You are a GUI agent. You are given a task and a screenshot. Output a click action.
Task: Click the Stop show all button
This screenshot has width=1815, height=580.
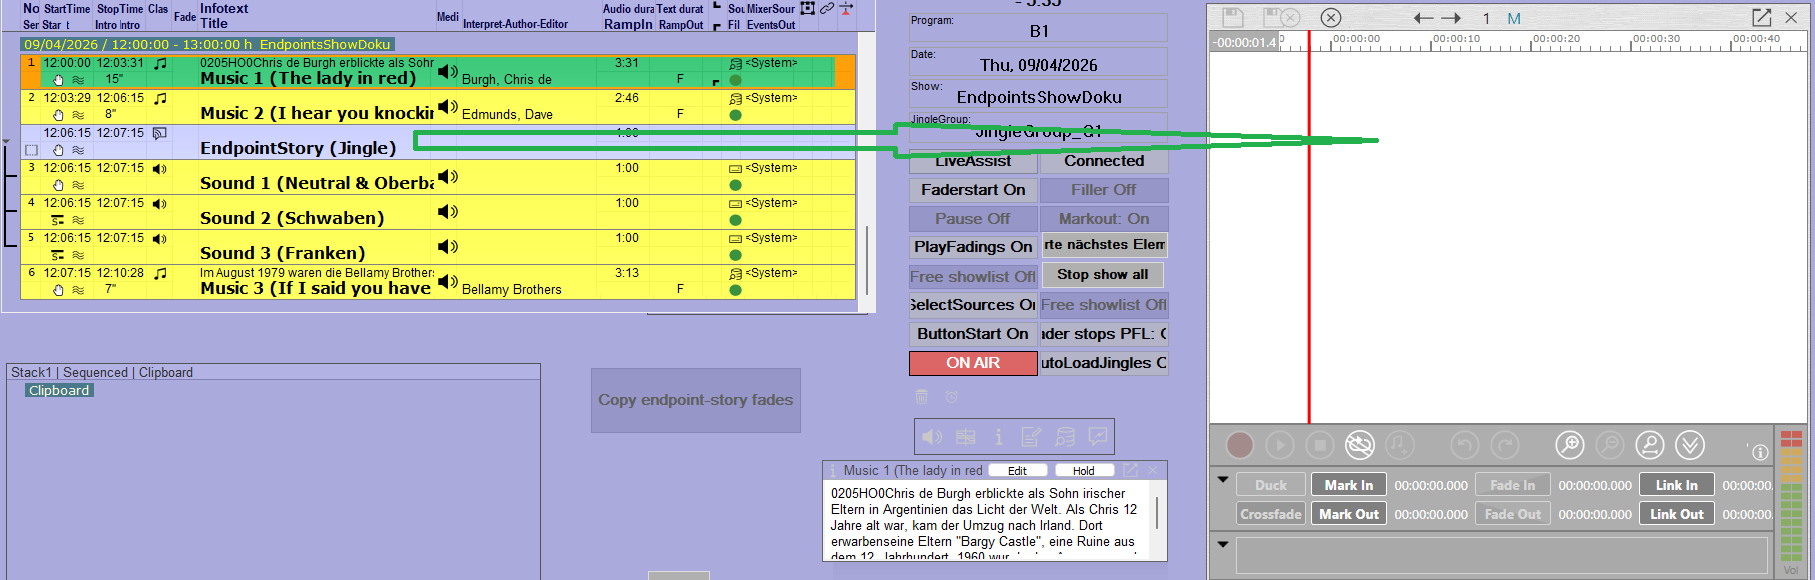pyautogui.click(x=1103, y=275)
